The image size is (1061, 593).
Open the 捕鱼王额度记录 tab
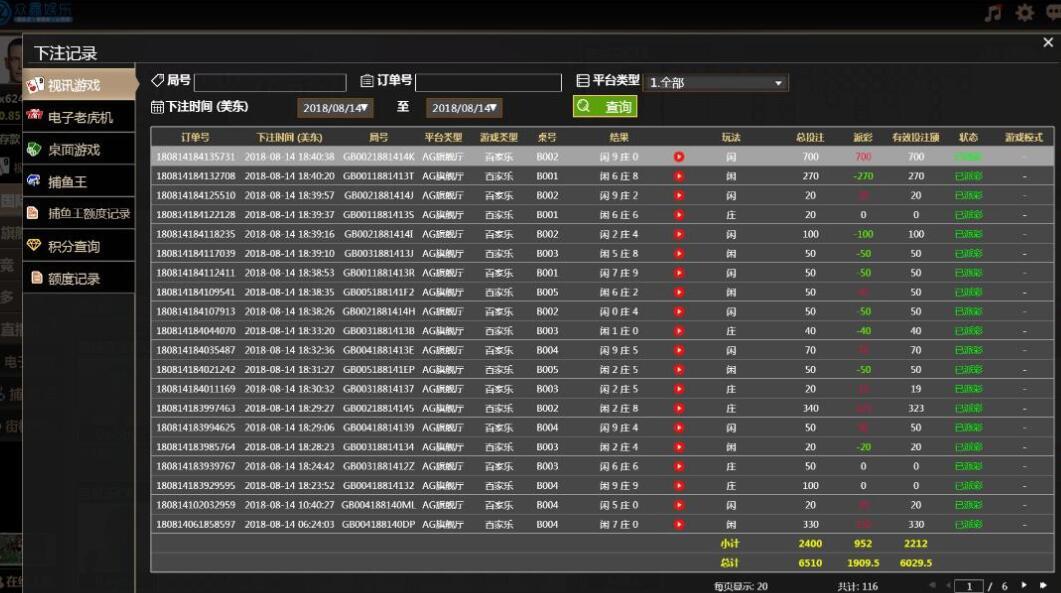click(x=79, y=214)
